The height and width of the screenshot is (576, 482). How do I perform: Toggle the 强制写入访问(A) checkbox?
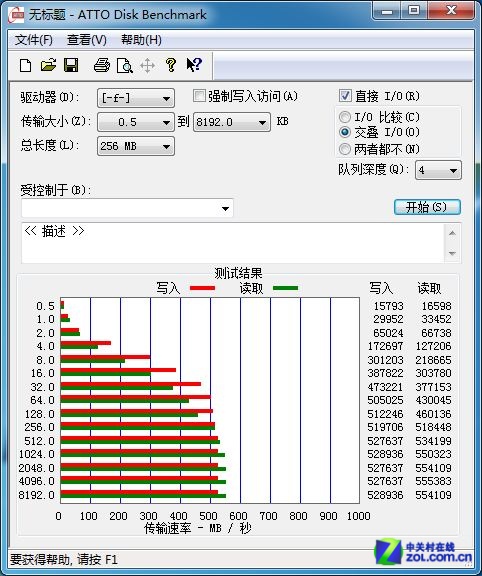199,96
